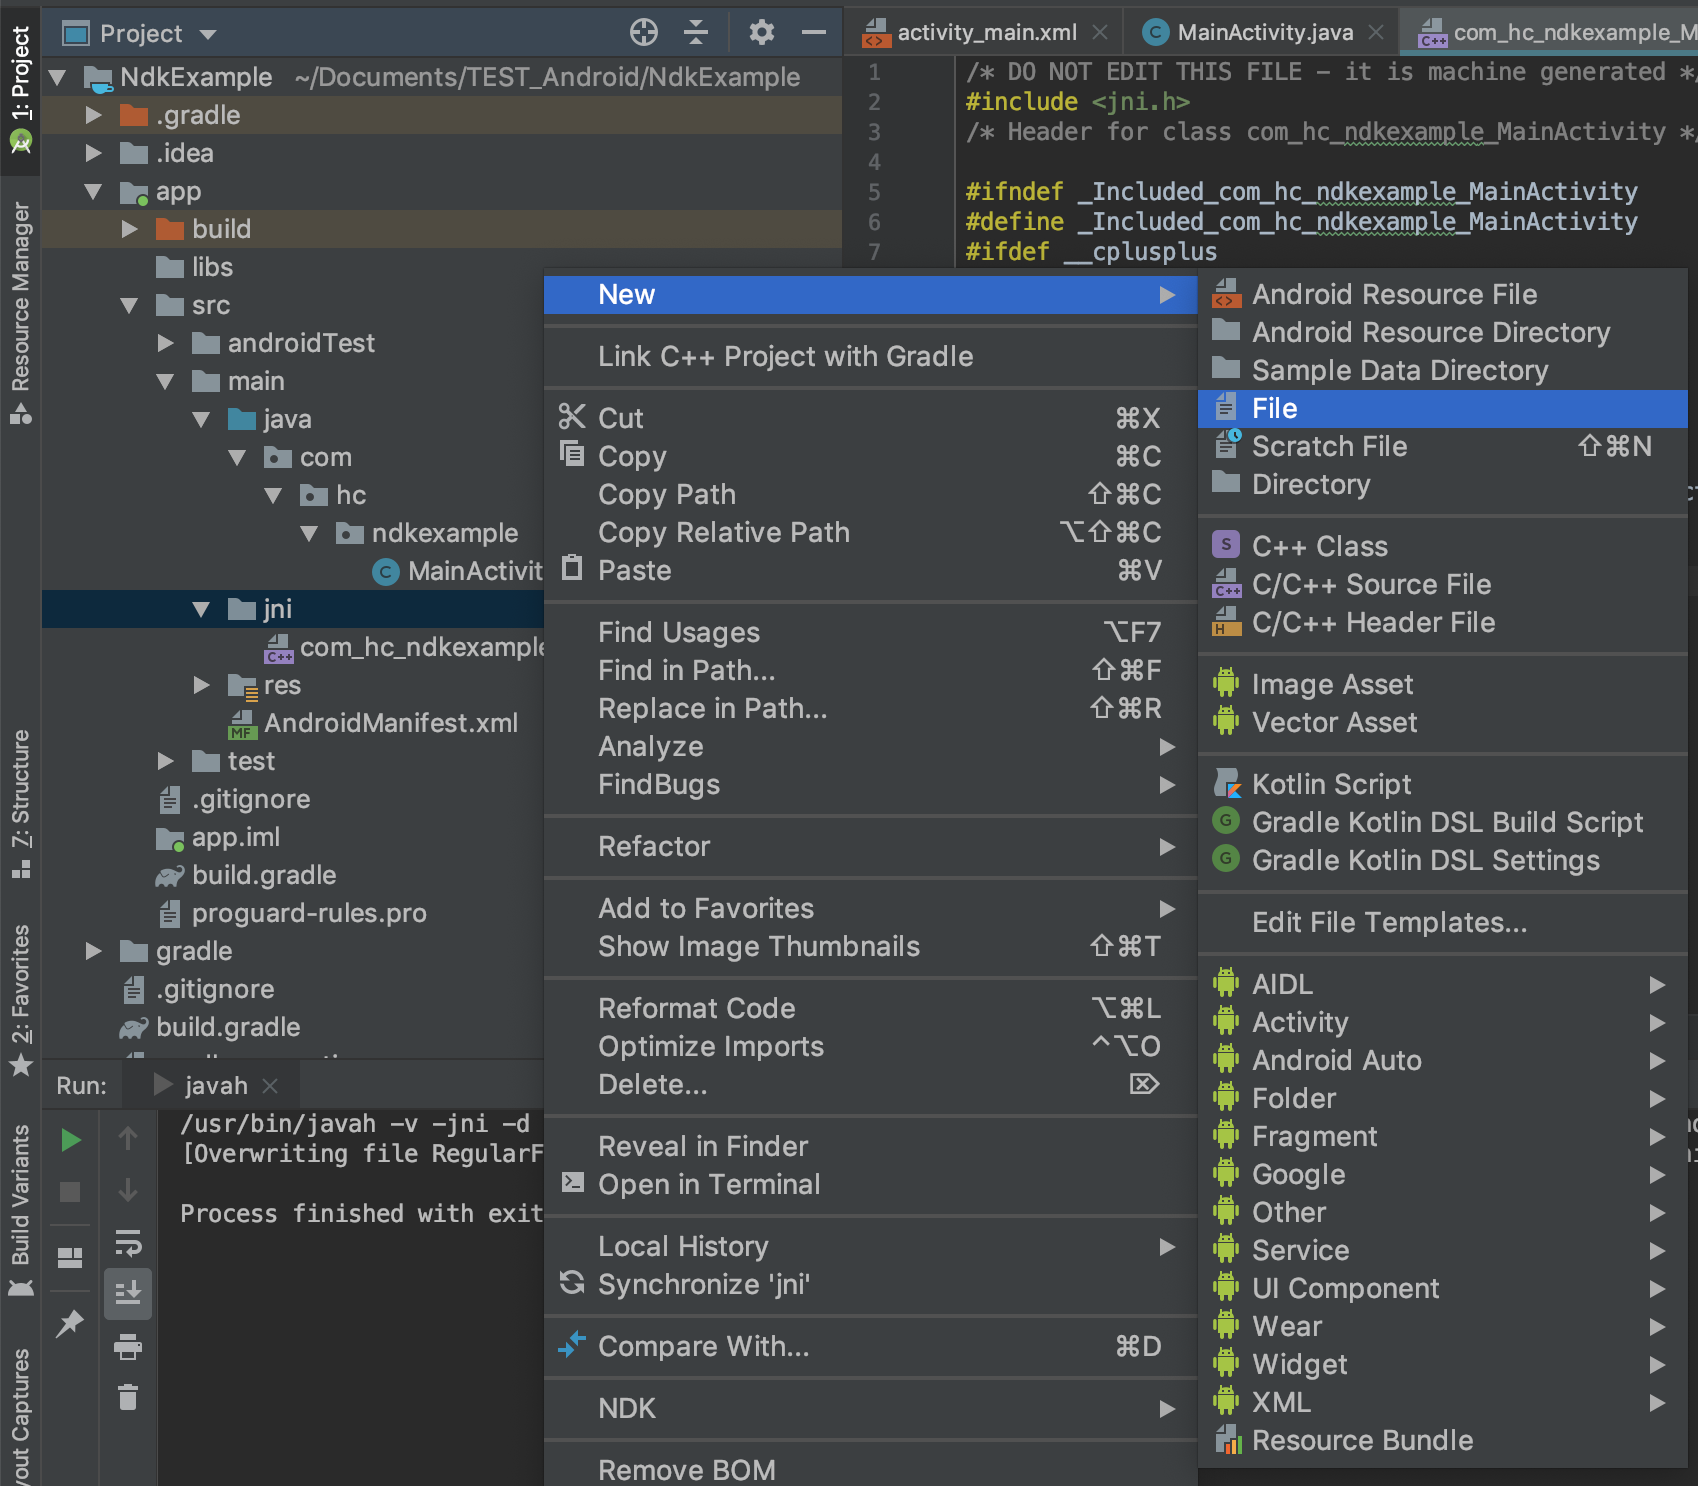
Task: Expand the .gradle folder
Action: click(x=94, y=115)
